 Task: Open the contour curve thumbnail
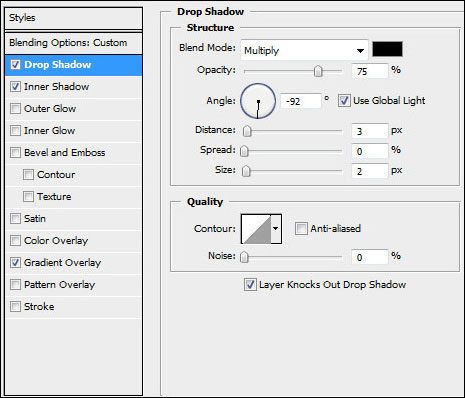tap(256, 229)
